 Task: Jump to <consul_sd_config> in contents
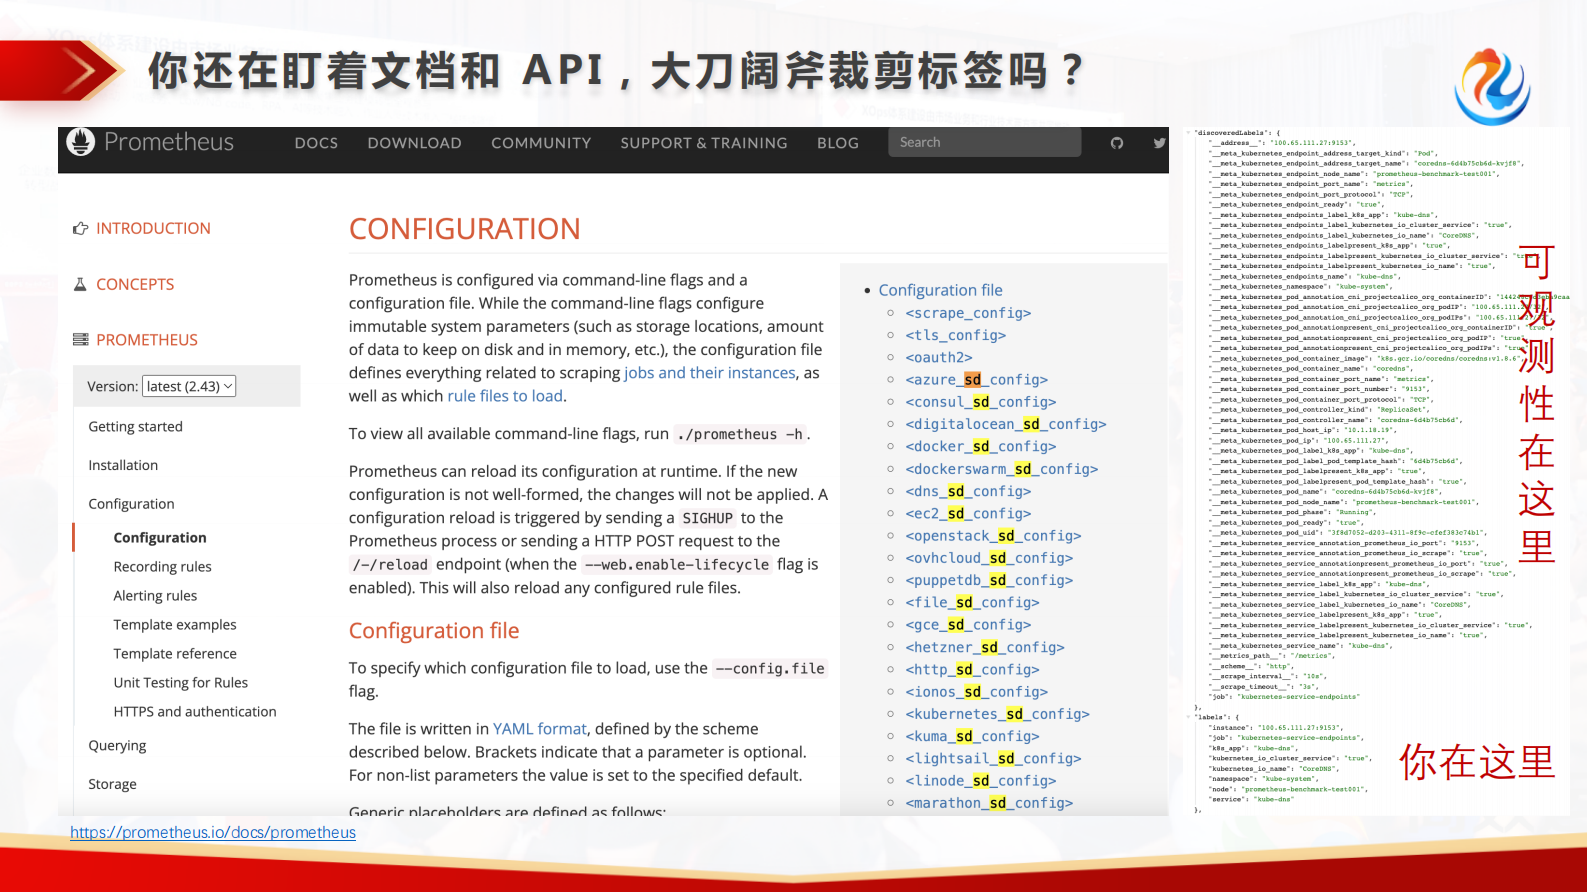click(980, 401)
